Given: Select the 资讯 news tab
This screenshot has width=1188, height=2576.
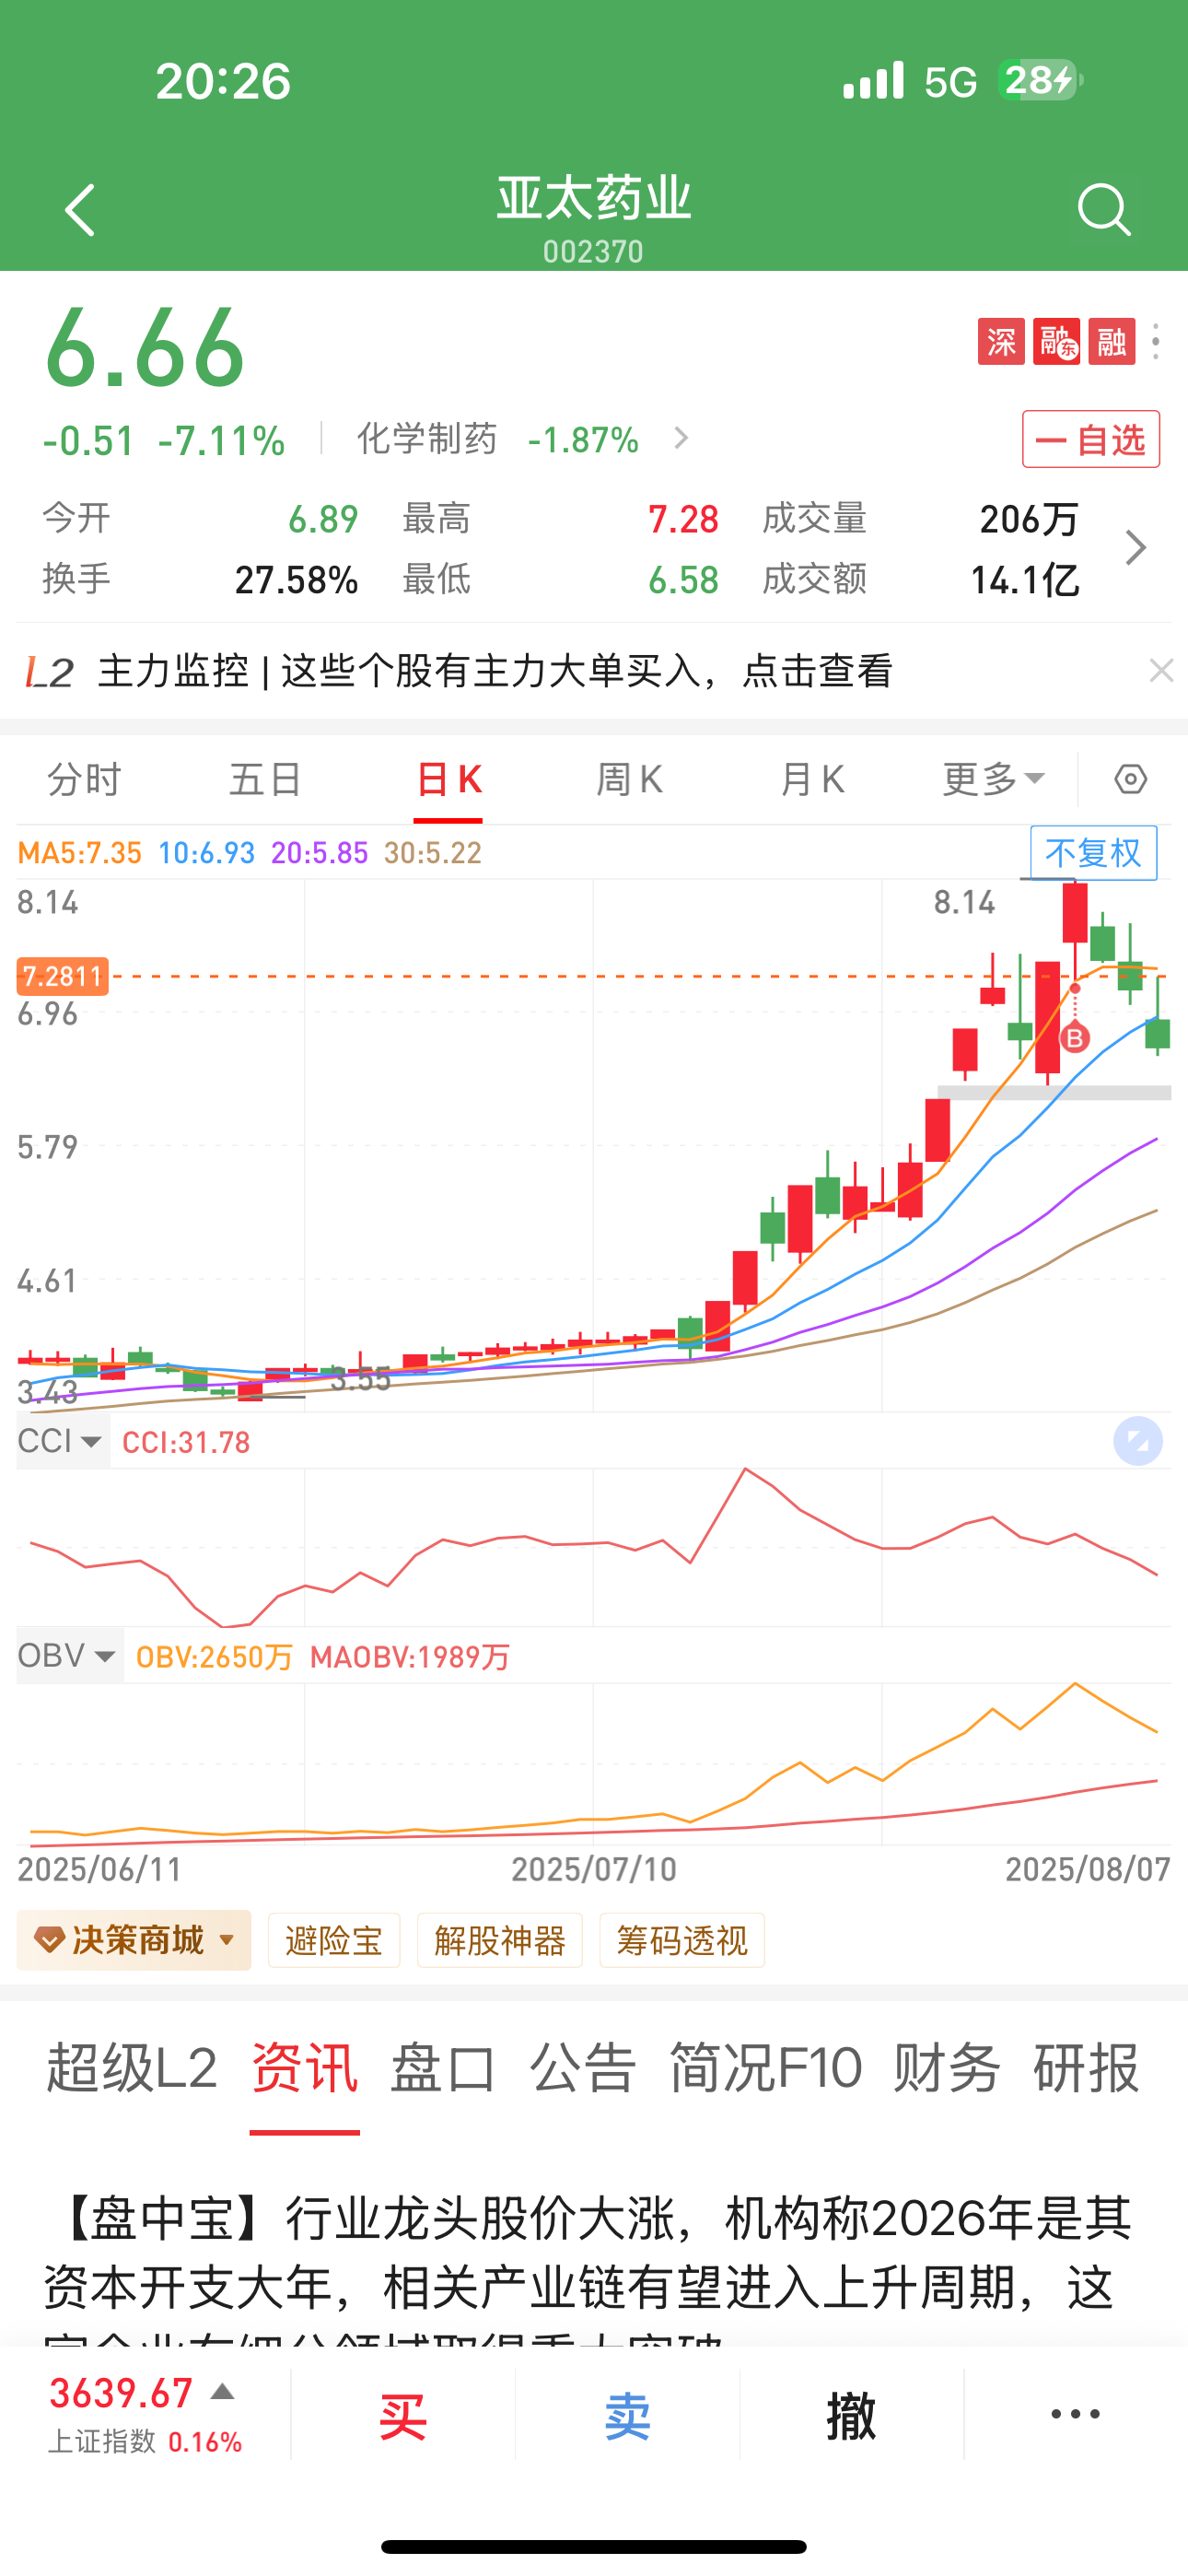Looking at the screenshot, I should coord(305,2068).
